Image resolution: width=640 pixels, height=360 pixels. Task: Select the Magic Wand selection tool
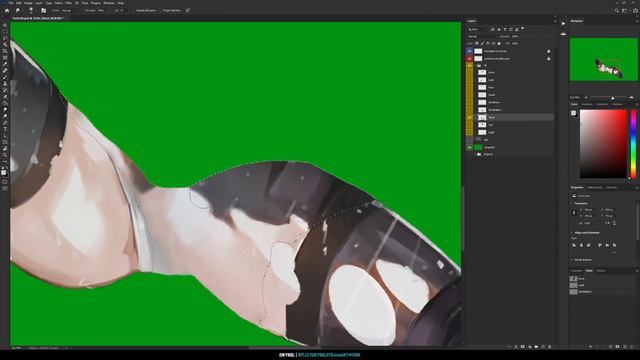[x=5, y=44]
